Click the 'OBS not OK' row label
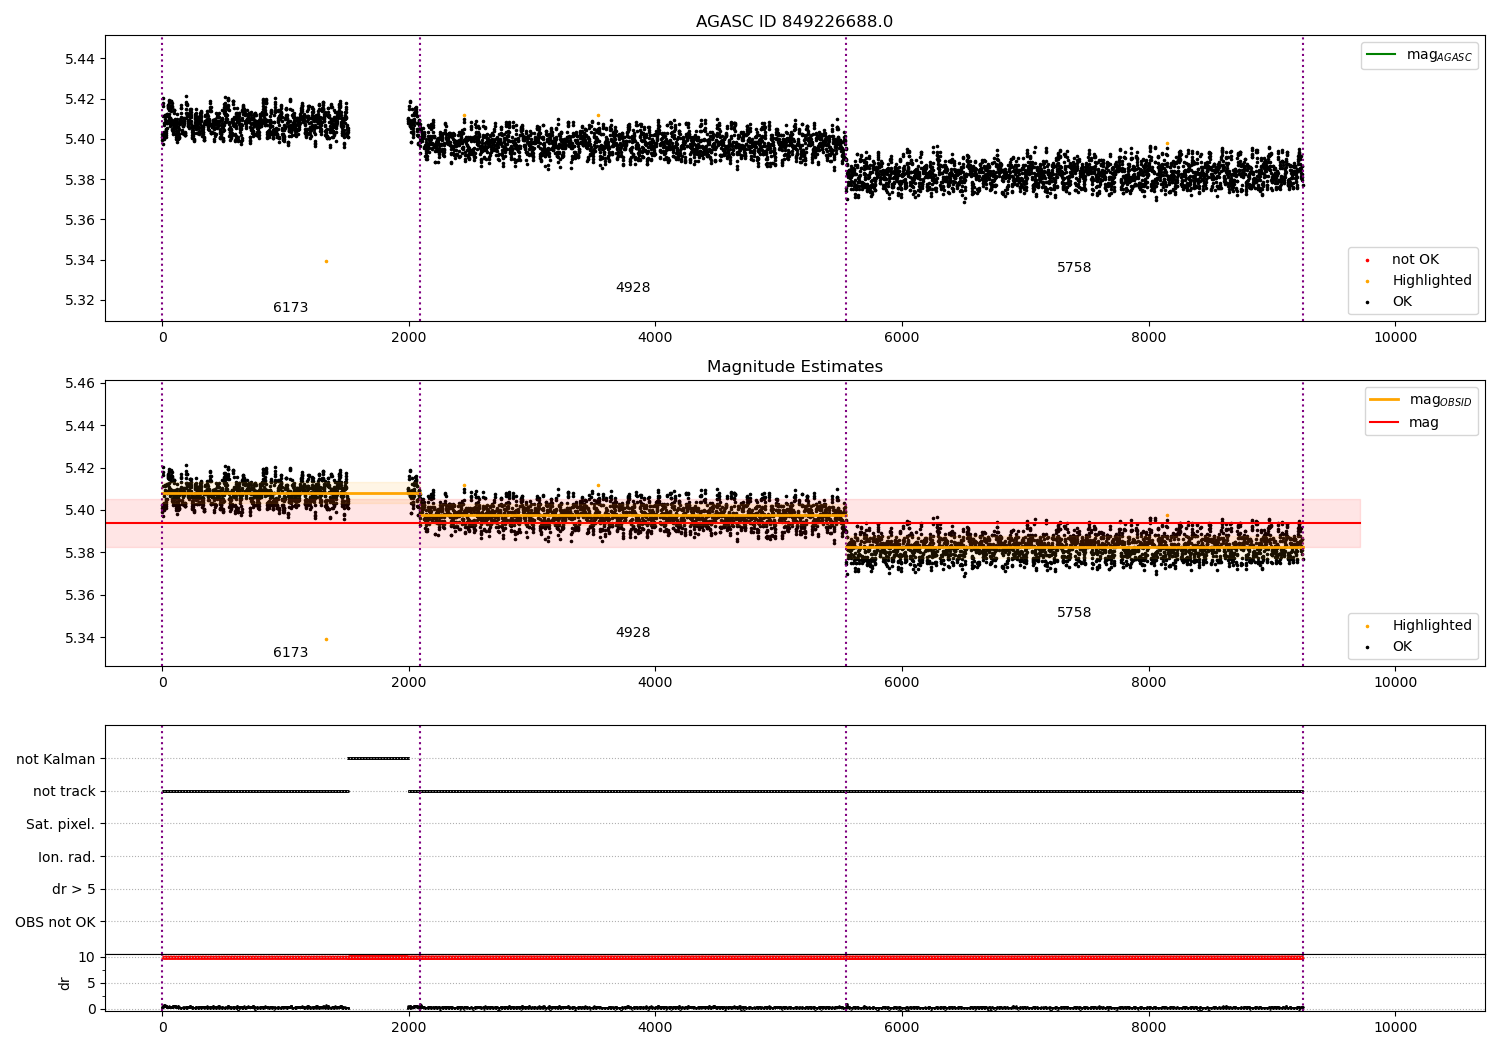 pos(55,922)
